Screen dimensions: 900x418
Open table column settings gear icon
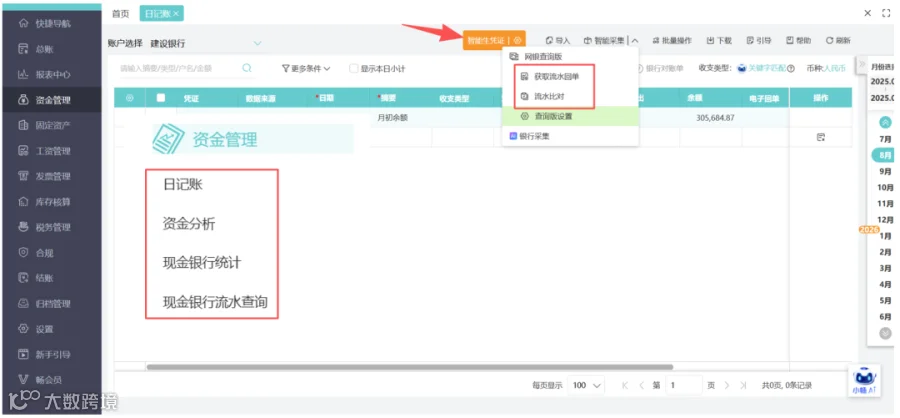click(x=129, y=98)
